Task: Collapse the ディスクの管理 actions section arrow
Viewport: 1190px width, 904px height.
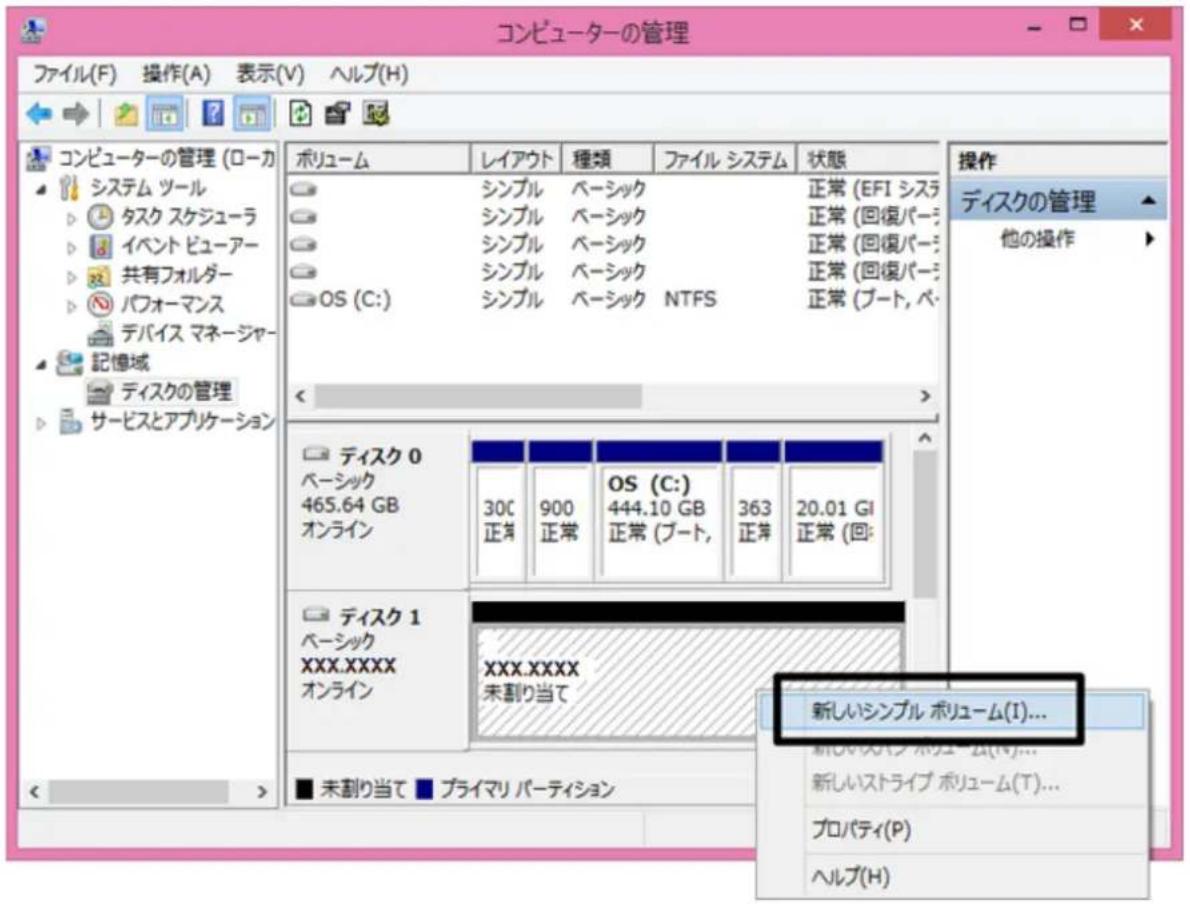Action: (x=1149, y=201)
